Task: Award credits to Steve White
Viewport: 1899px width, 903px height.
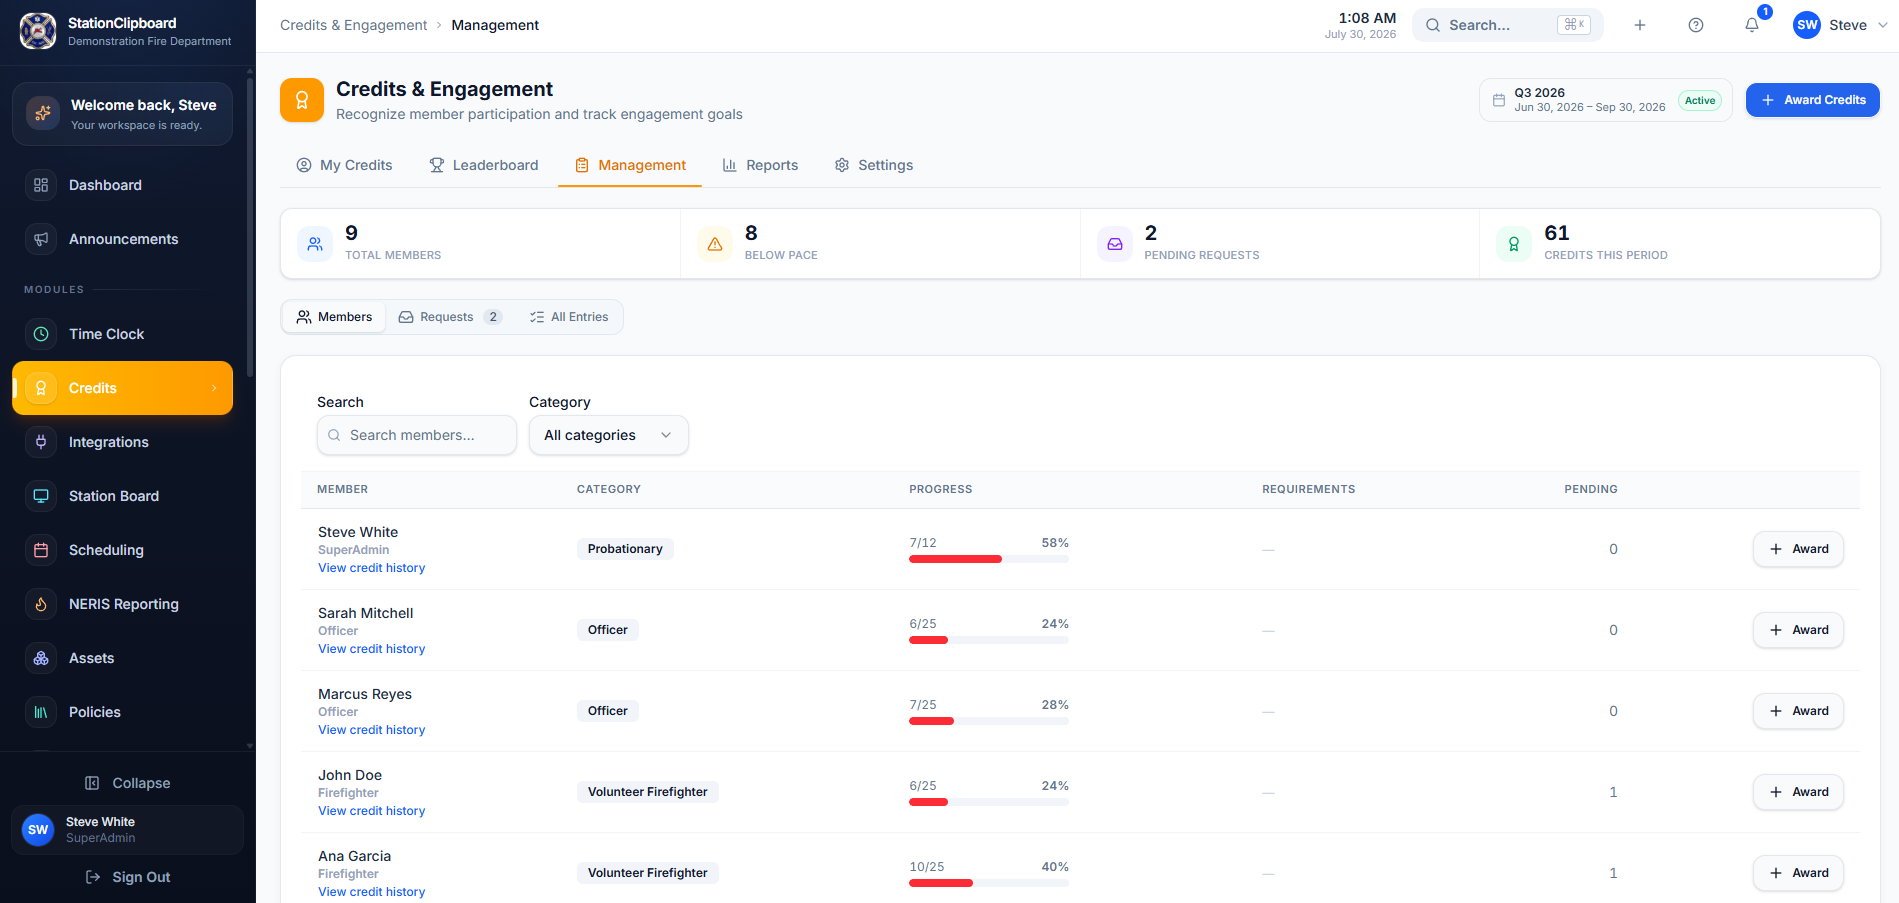Action: click(1798, 549)
